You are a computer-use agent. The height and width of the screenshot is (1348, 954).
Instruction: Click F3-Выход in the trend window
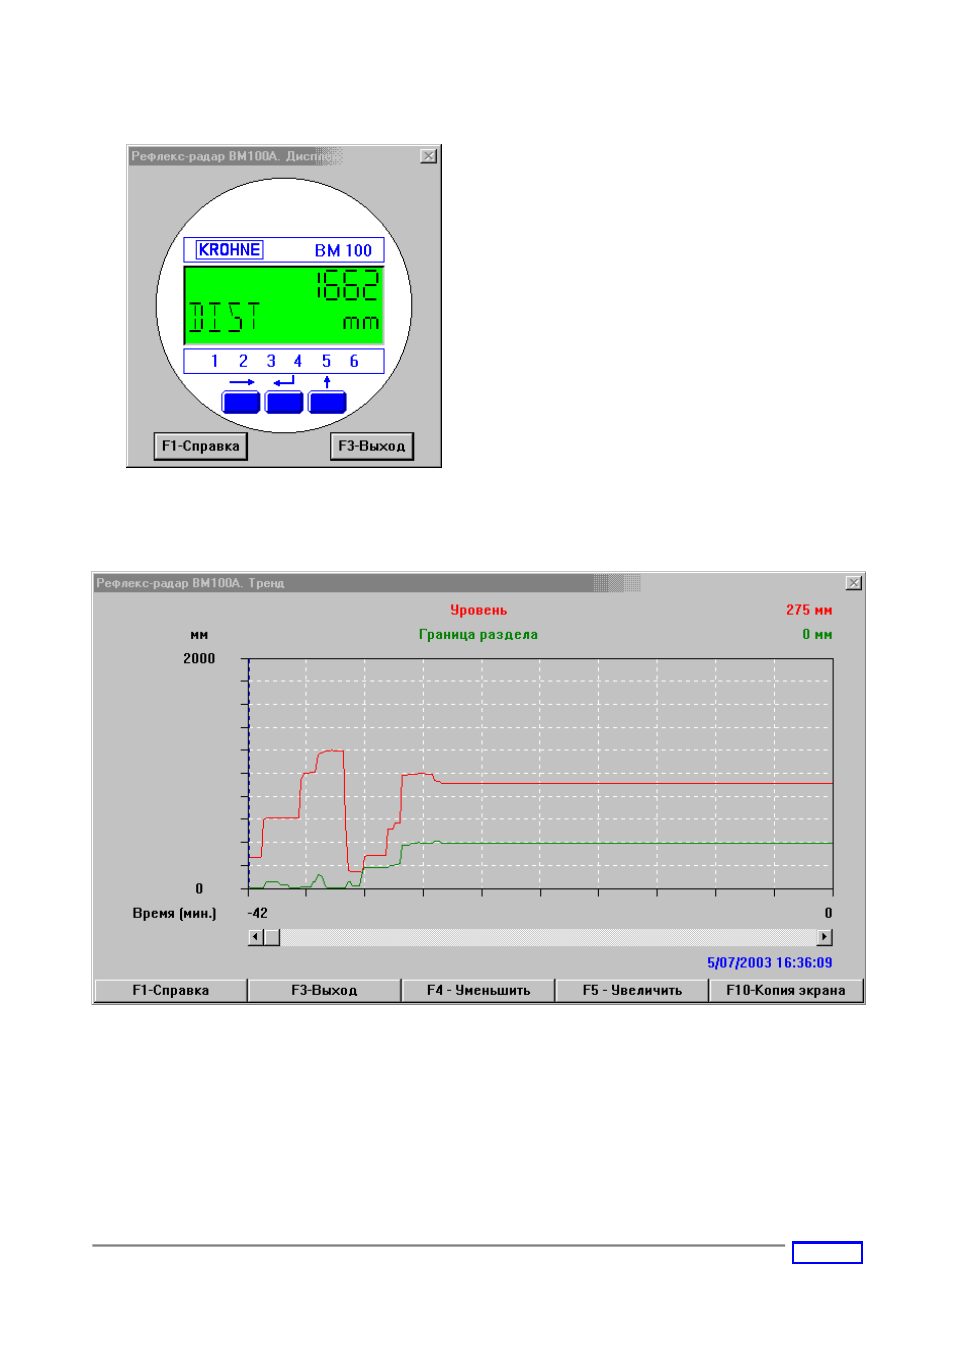coord(324,990)
